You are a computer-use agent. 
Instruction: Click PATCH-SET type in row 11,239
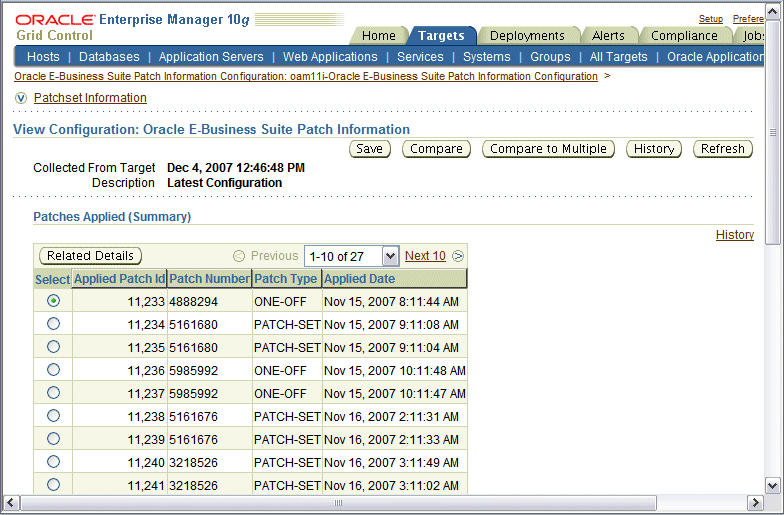[x=287, y=440]
